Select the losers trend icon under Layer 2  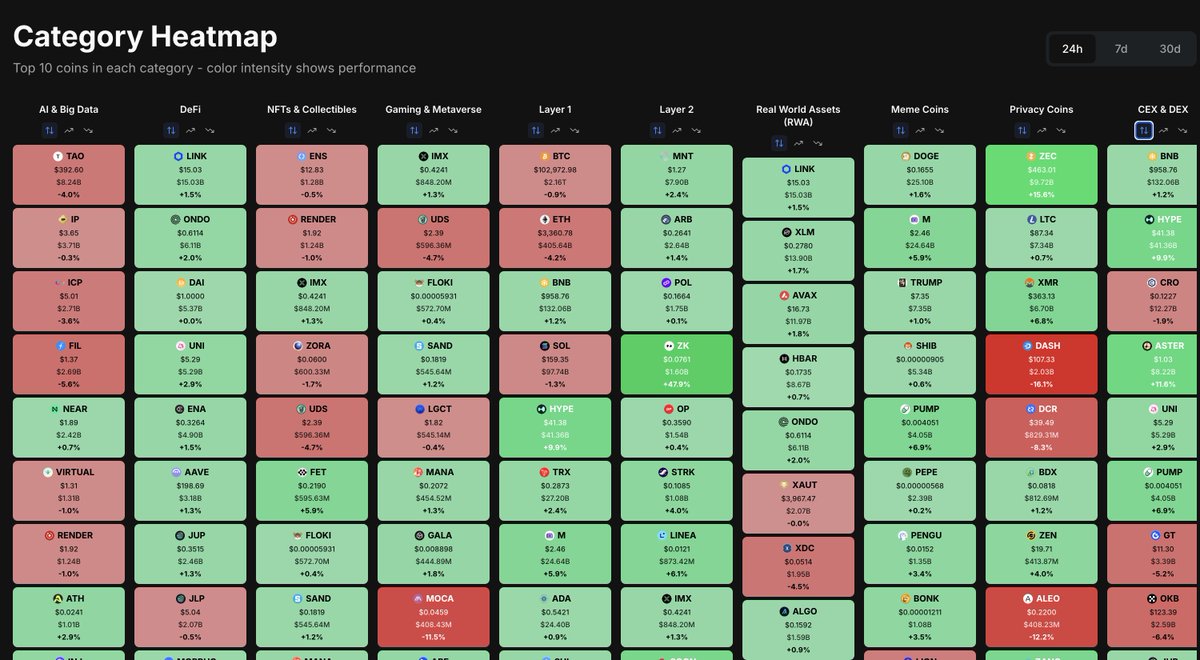point(698,130)
